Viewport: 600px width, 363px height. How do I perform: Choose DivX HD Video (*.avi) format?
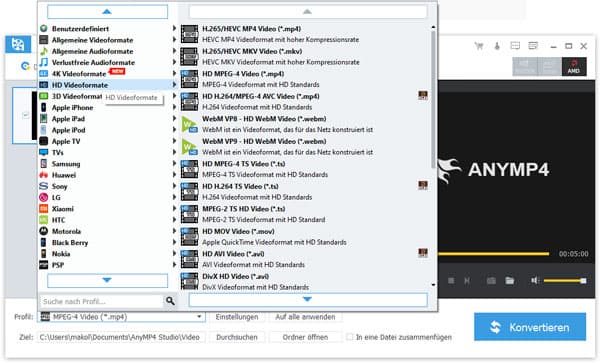click(x=305, y=281)
